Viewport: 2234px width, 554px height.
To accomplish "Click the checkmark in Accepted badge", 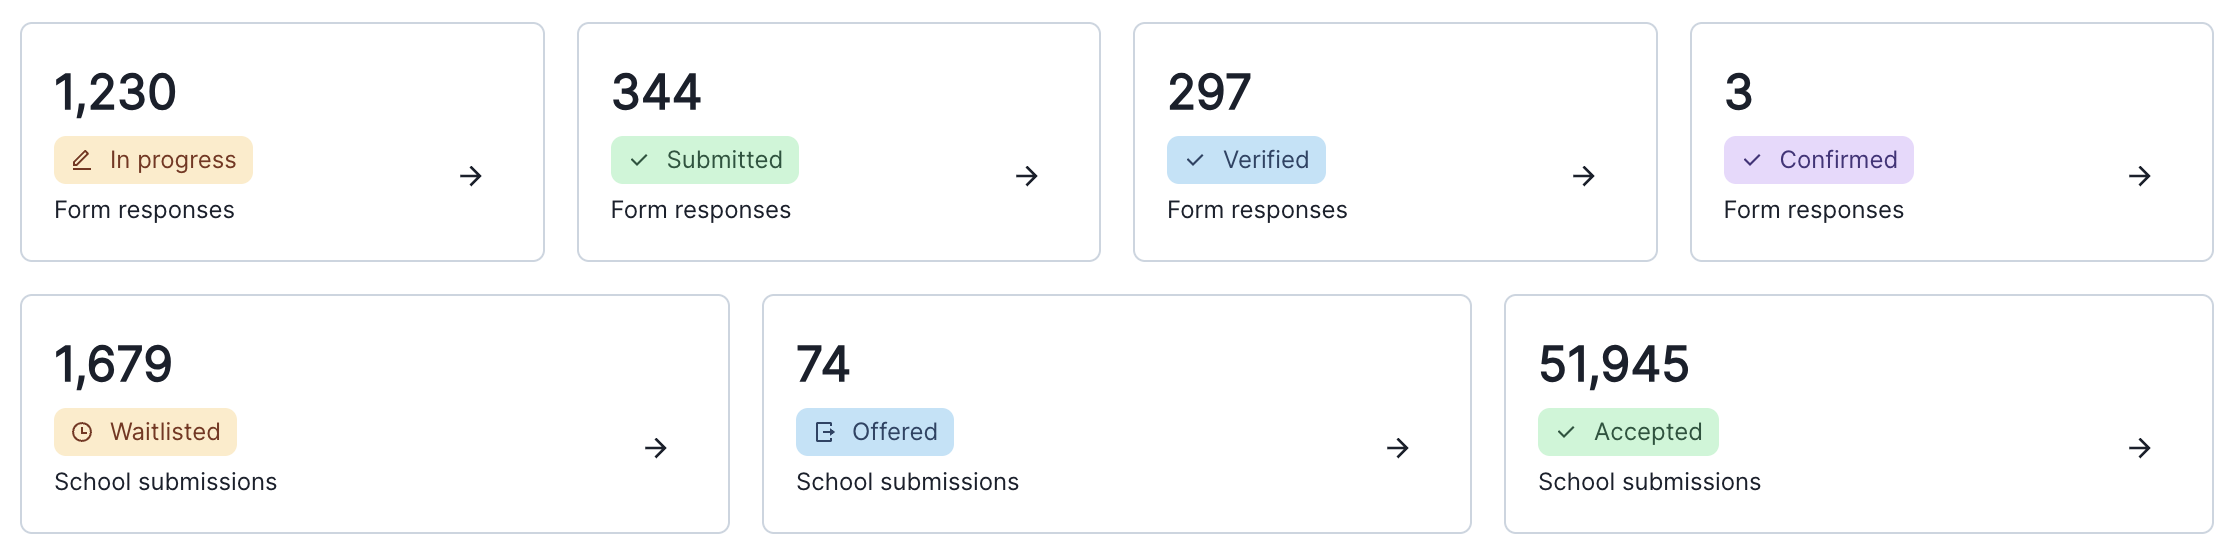I will 1567,432.
